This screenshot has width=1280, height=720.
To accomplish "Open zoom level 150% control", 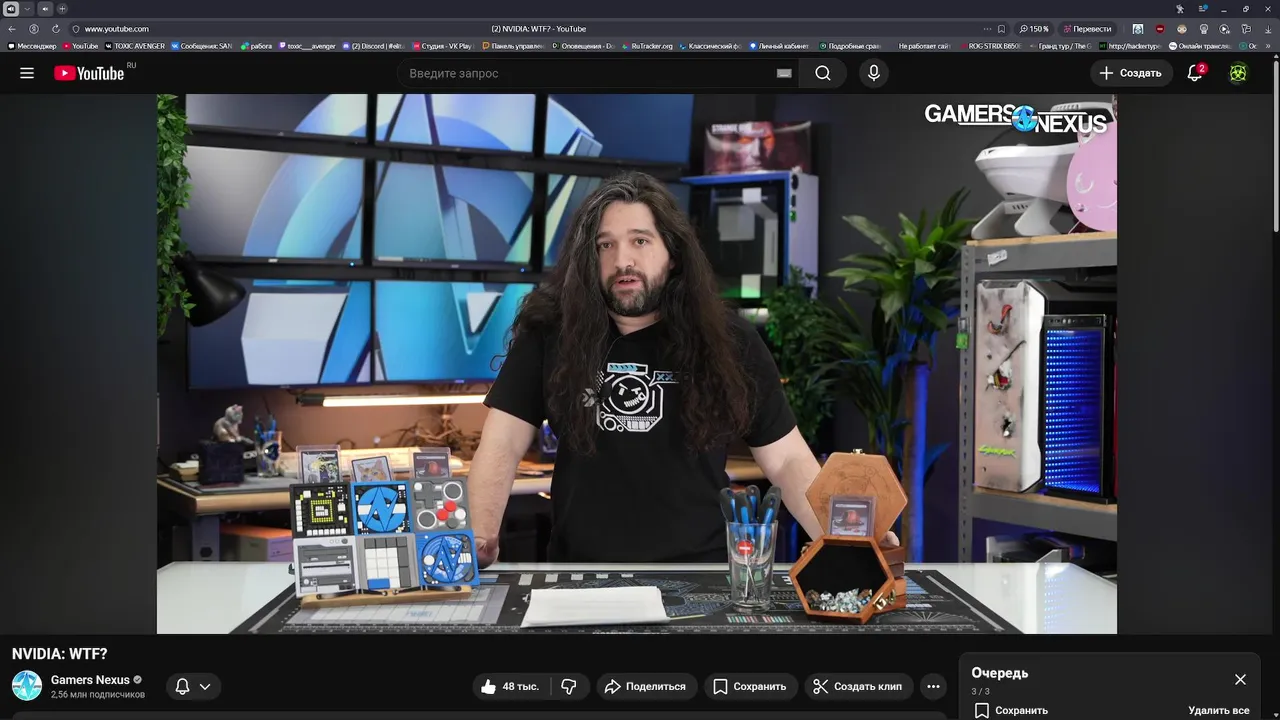I will (x=1034, y=29).
